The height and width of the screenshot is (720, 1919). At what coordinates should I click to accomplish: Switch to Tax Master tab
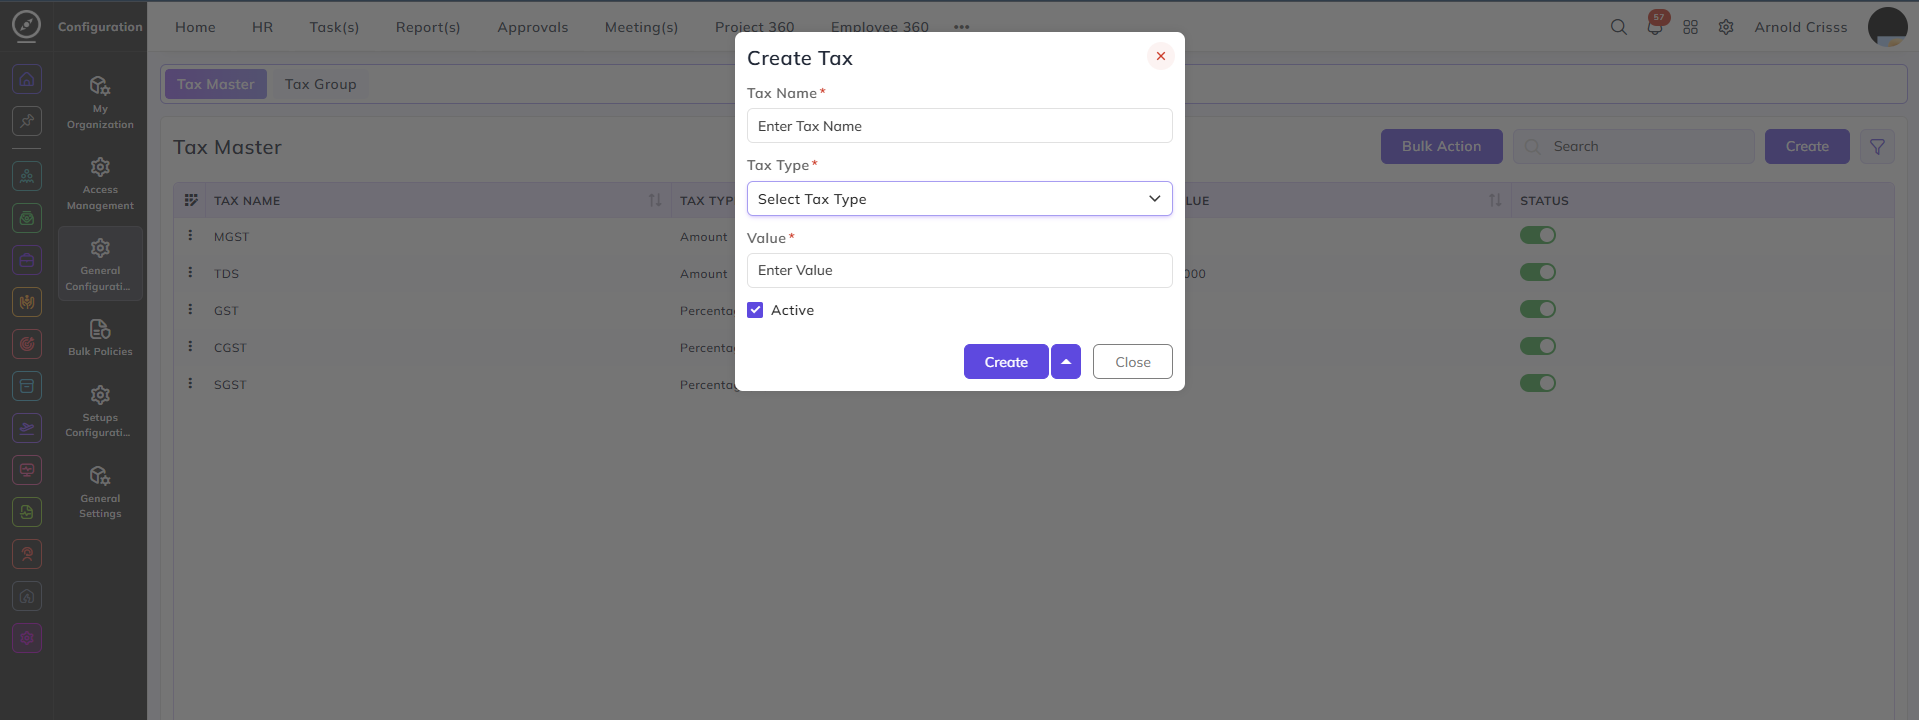pos(216,84)
